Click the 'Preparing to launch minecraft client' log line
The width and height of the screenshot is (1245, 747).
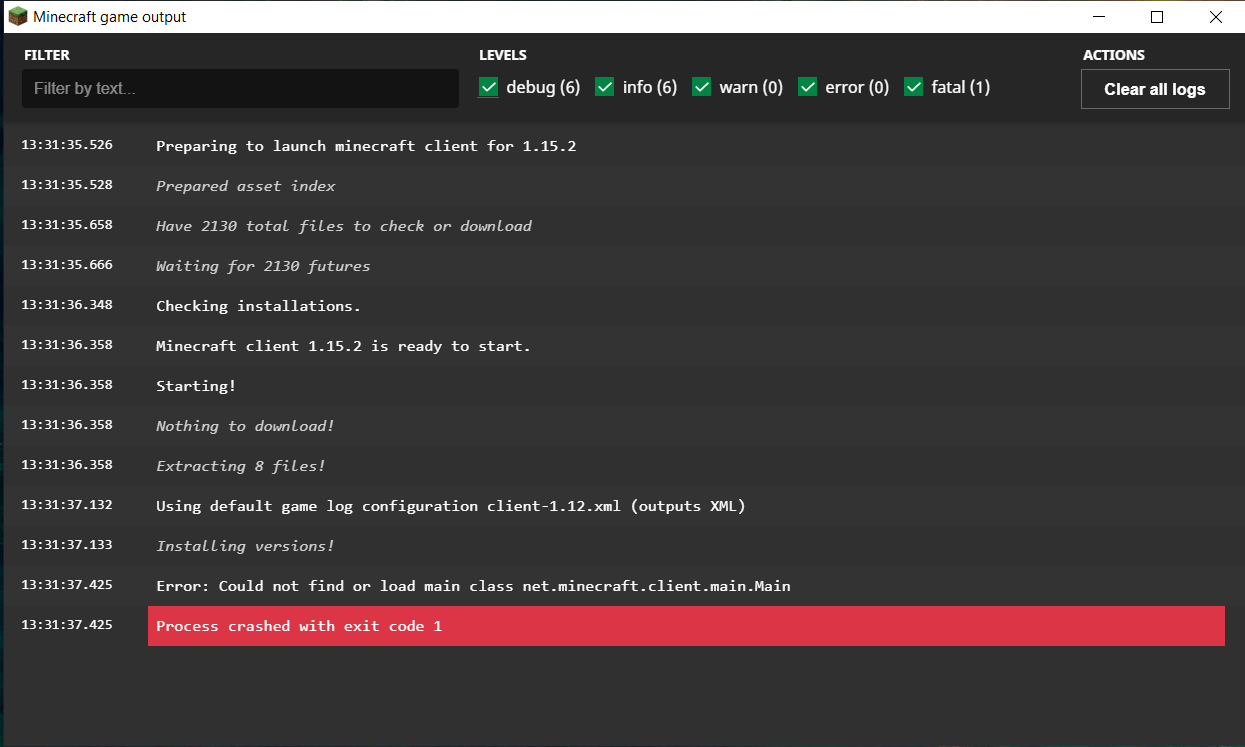pos(366,146)
